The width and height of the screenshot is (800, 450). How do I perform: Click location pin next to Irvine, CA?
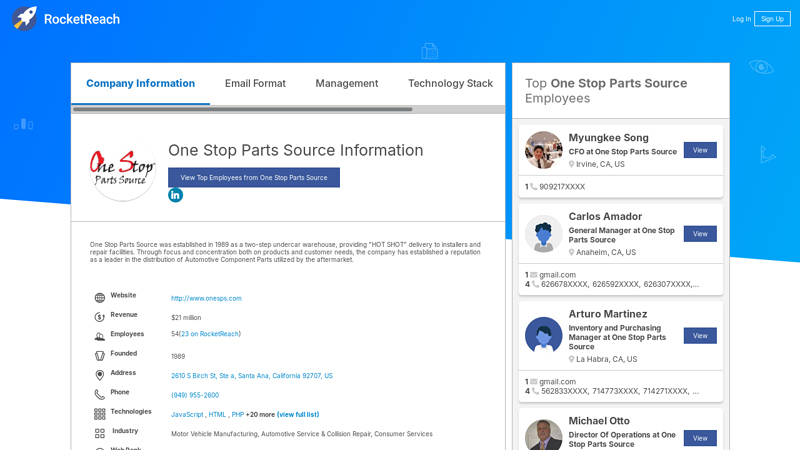click(571, 164)
